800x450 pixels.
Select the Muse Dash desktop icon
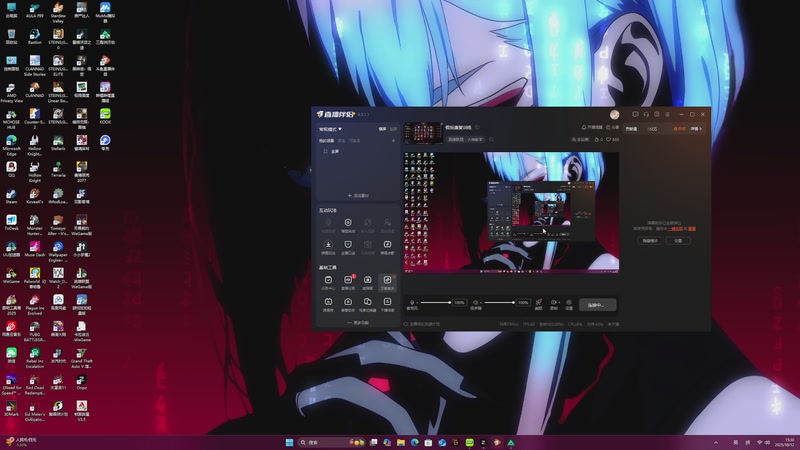coord(35,249)
